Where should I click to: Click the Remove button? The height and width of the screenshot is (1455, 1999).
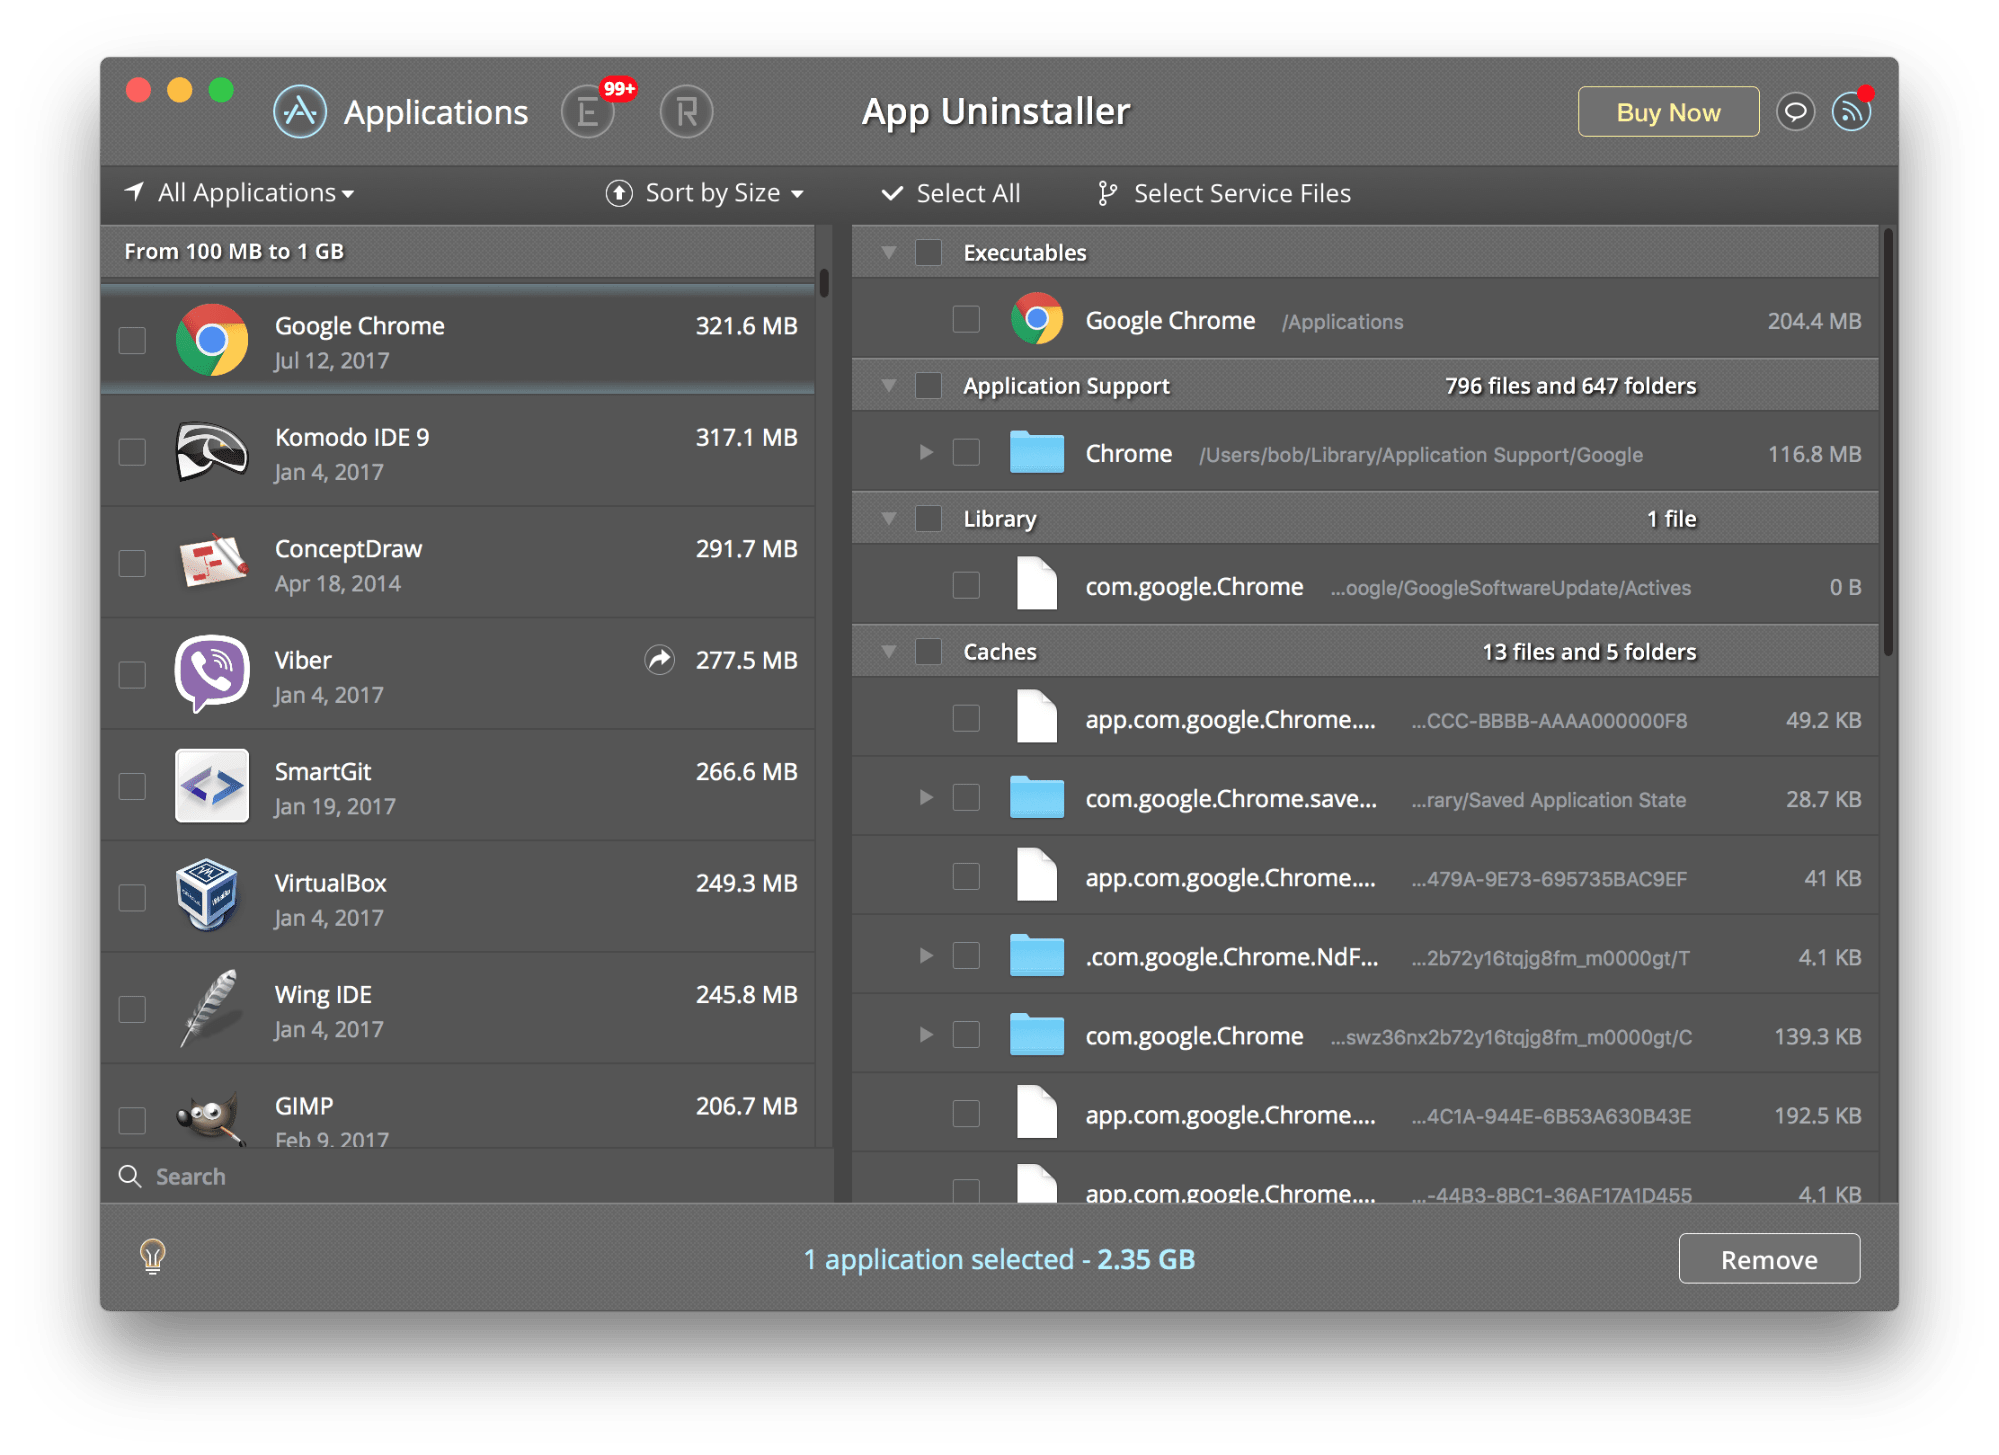[x=1768, y=1258]
